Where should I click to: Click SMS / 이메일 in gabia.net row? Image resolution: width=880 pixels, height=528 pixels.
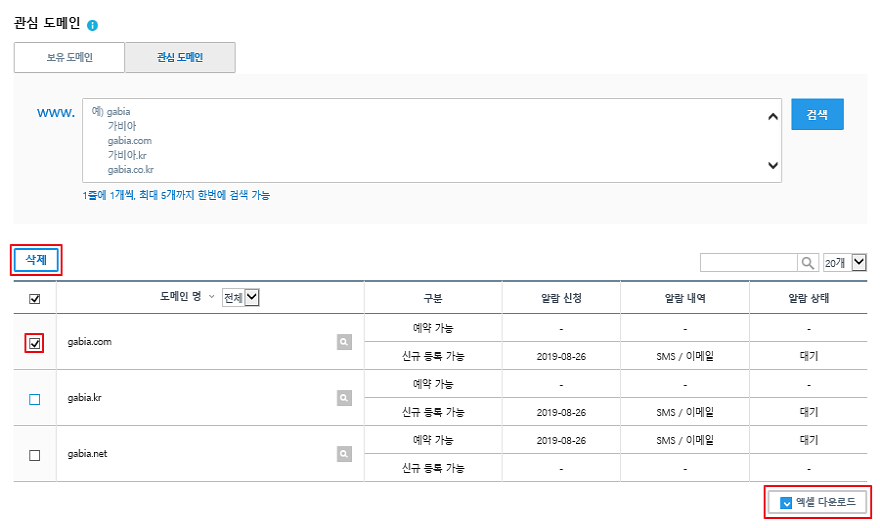point(685,440)
